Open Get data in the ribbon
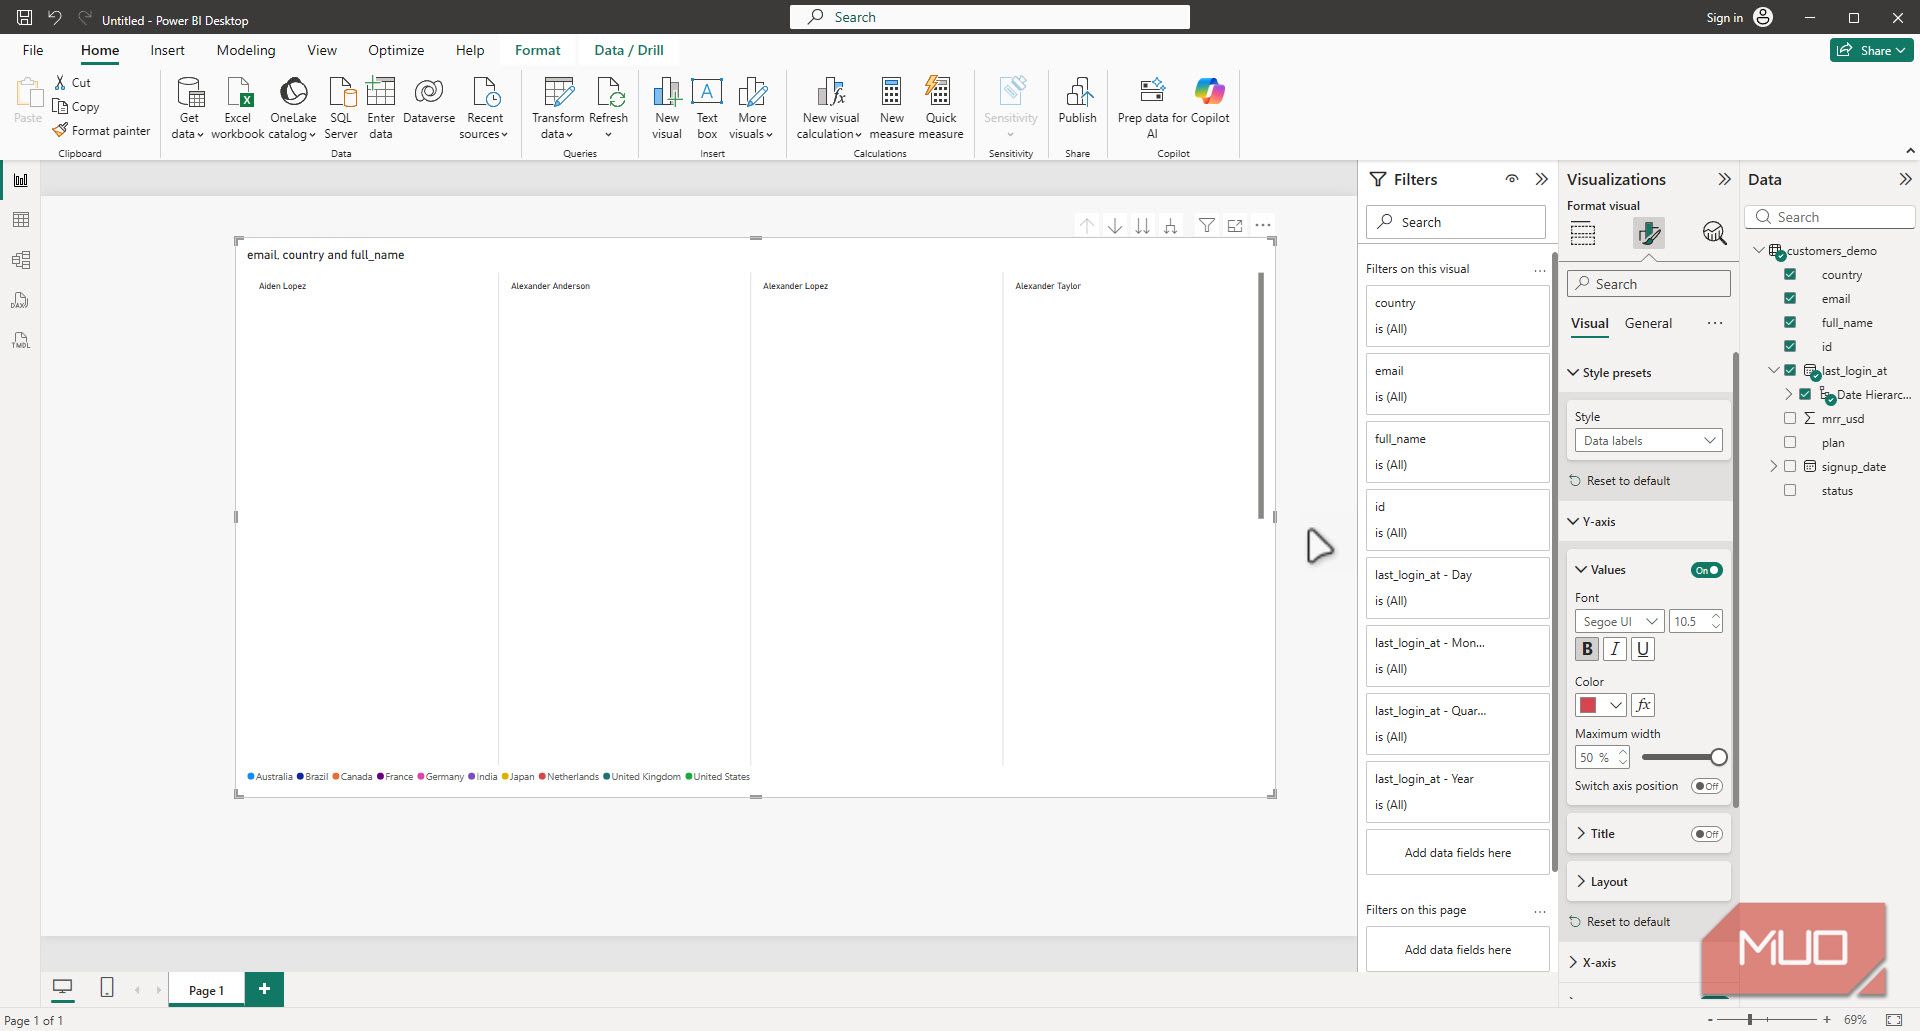This screenshot has width=1920, height=1031. (189, 108)
